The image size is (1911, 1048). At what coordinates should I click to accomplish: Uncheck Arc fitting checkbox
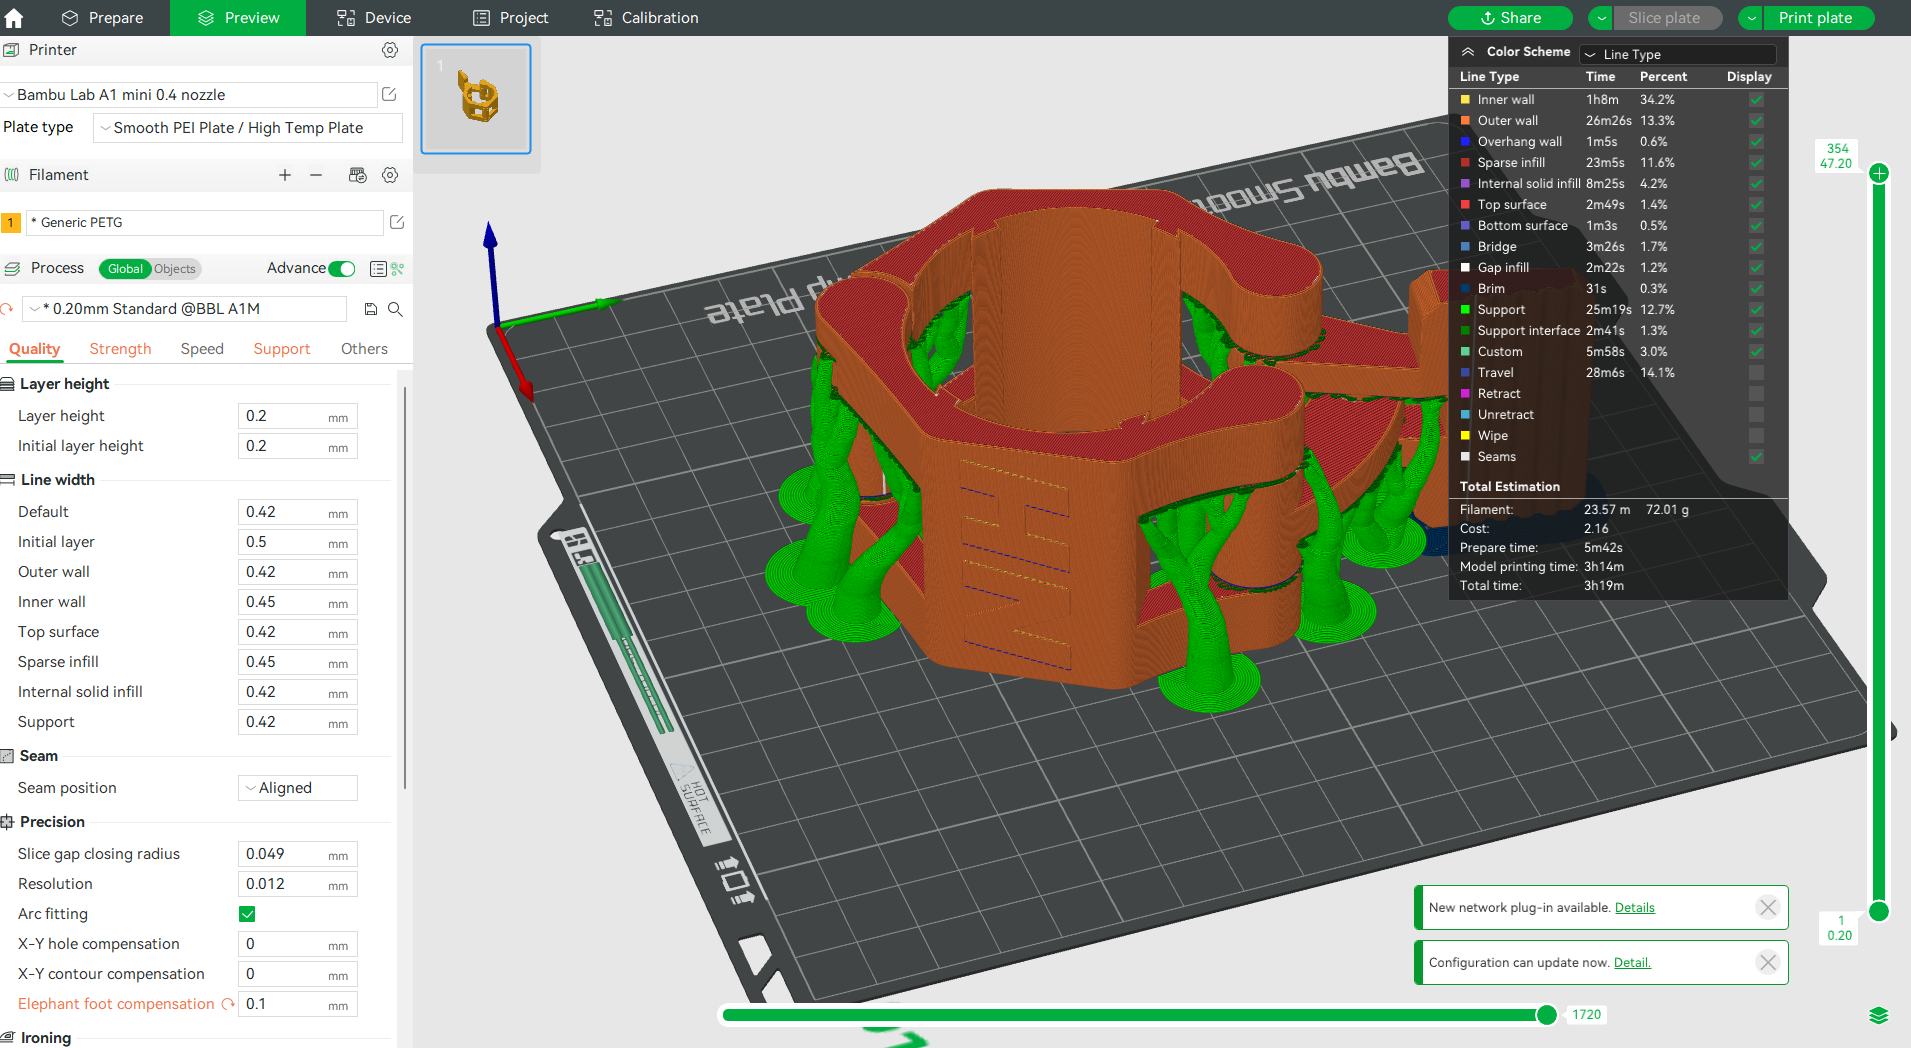pos(247,914)
